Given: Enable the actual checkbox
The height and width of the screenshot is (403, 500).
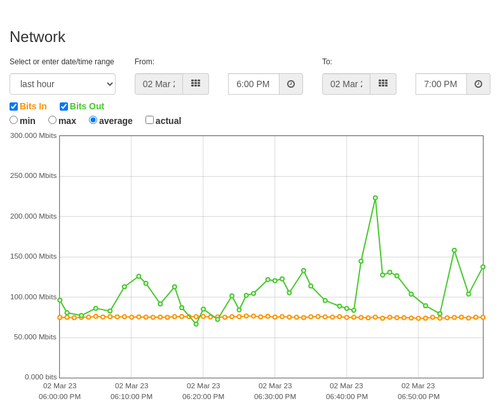Looking at the screenshot, I should click(149, 120).
